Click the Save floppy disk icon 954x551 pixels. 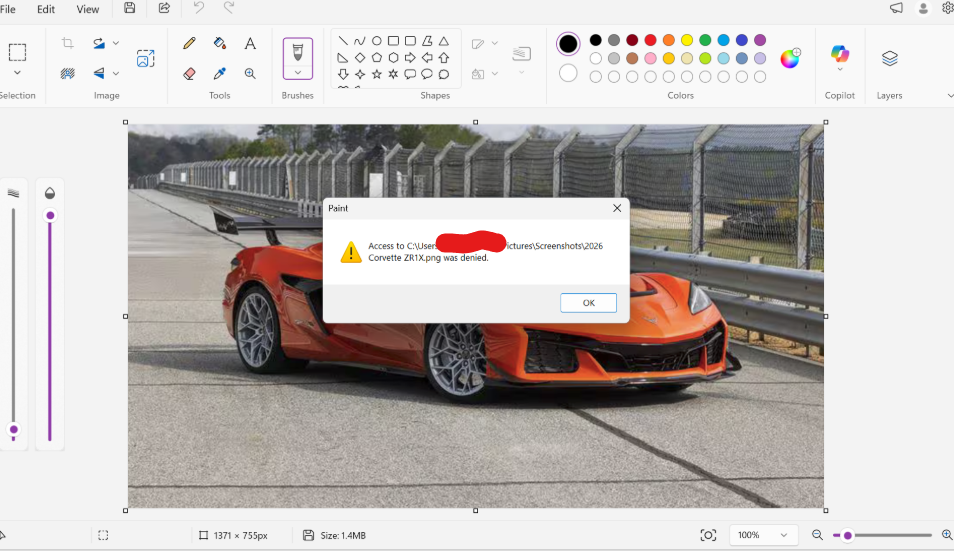tap(130, 8)
